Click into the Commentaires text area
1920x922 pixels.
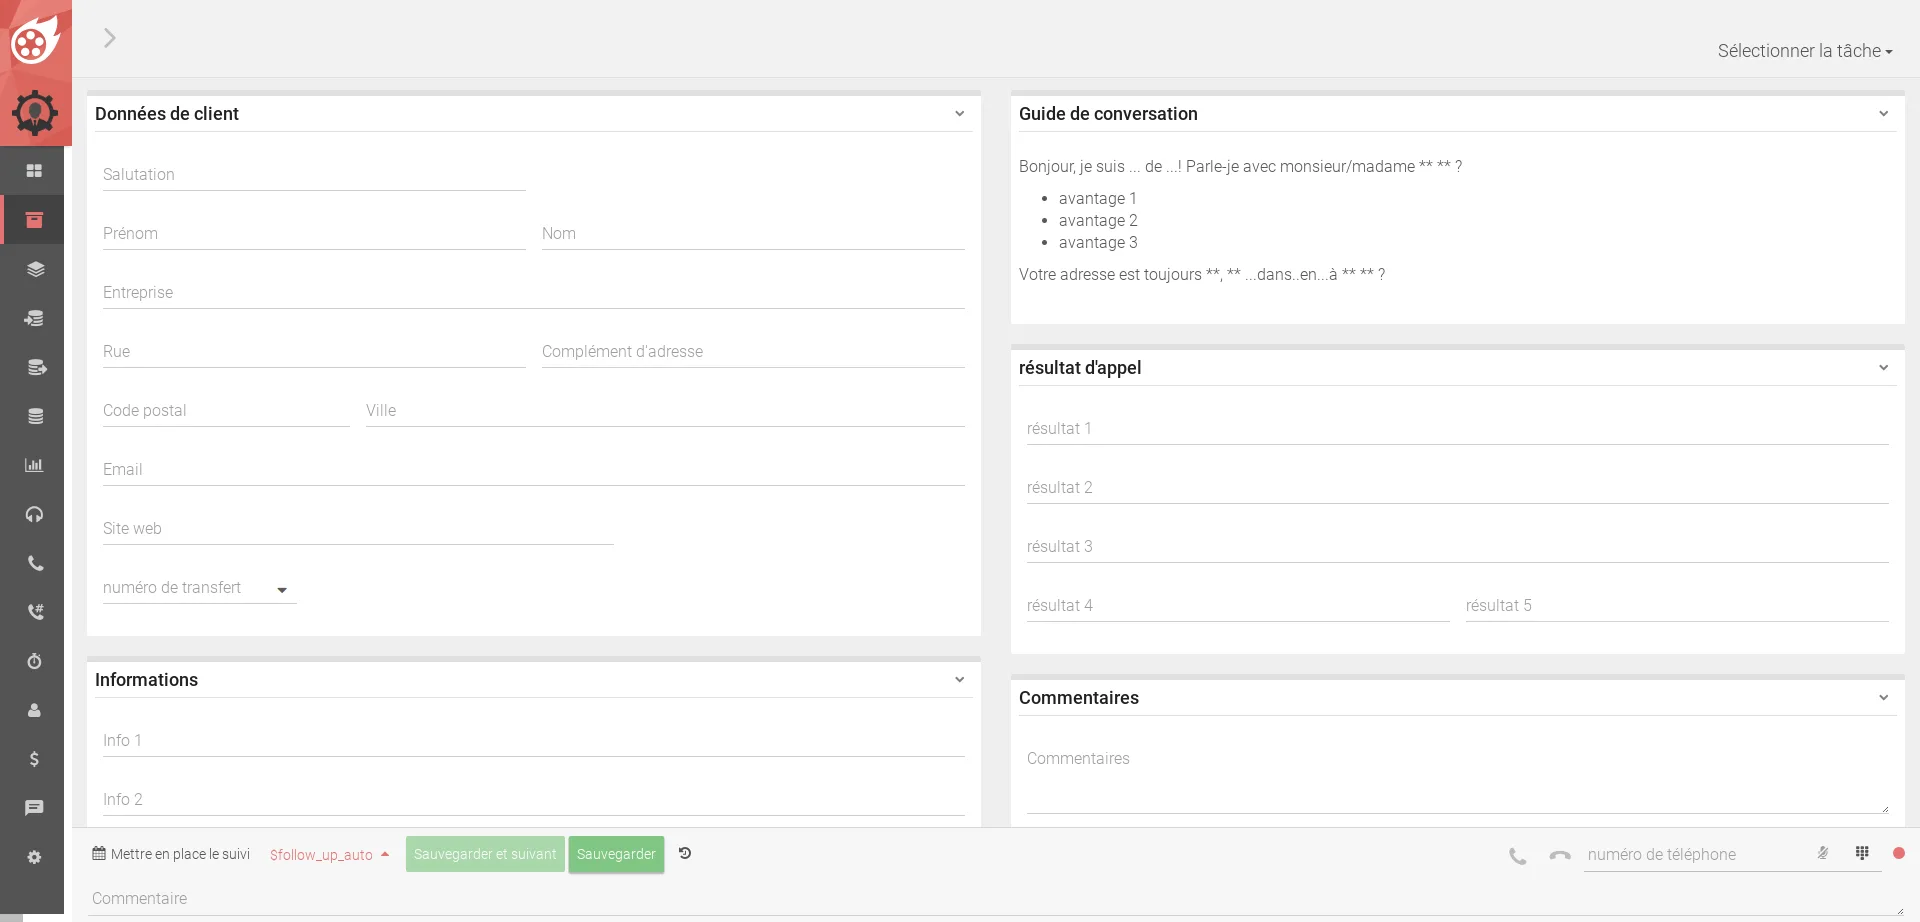[x=1458, y=778]
